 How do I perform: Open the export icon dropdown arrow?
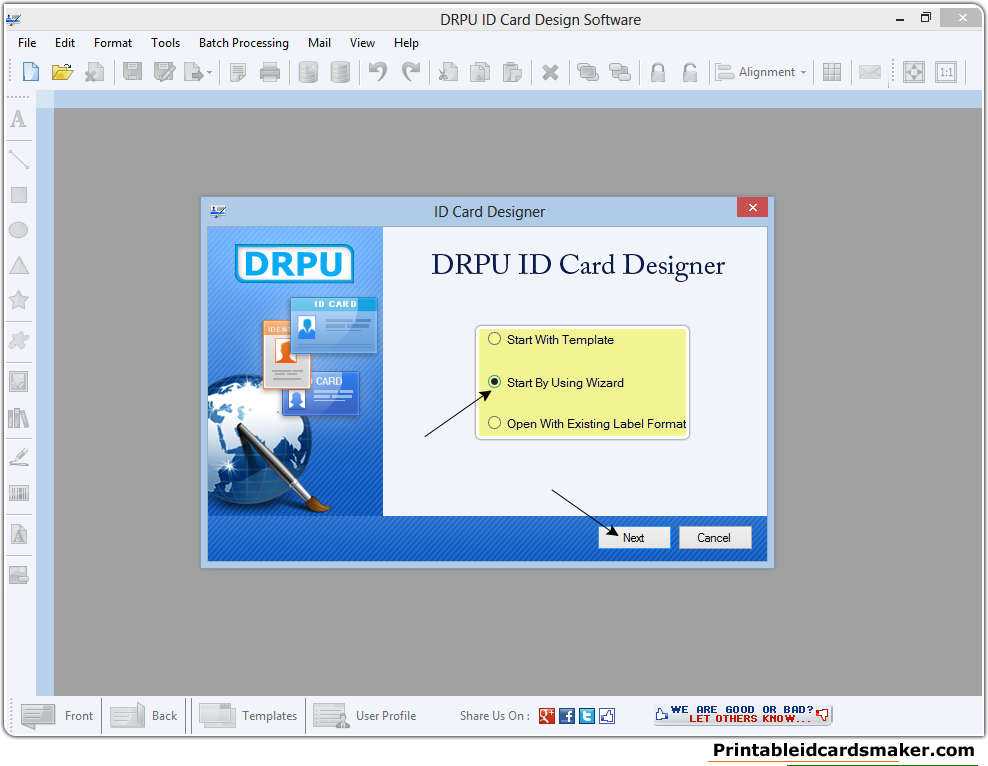click(210, 73)
